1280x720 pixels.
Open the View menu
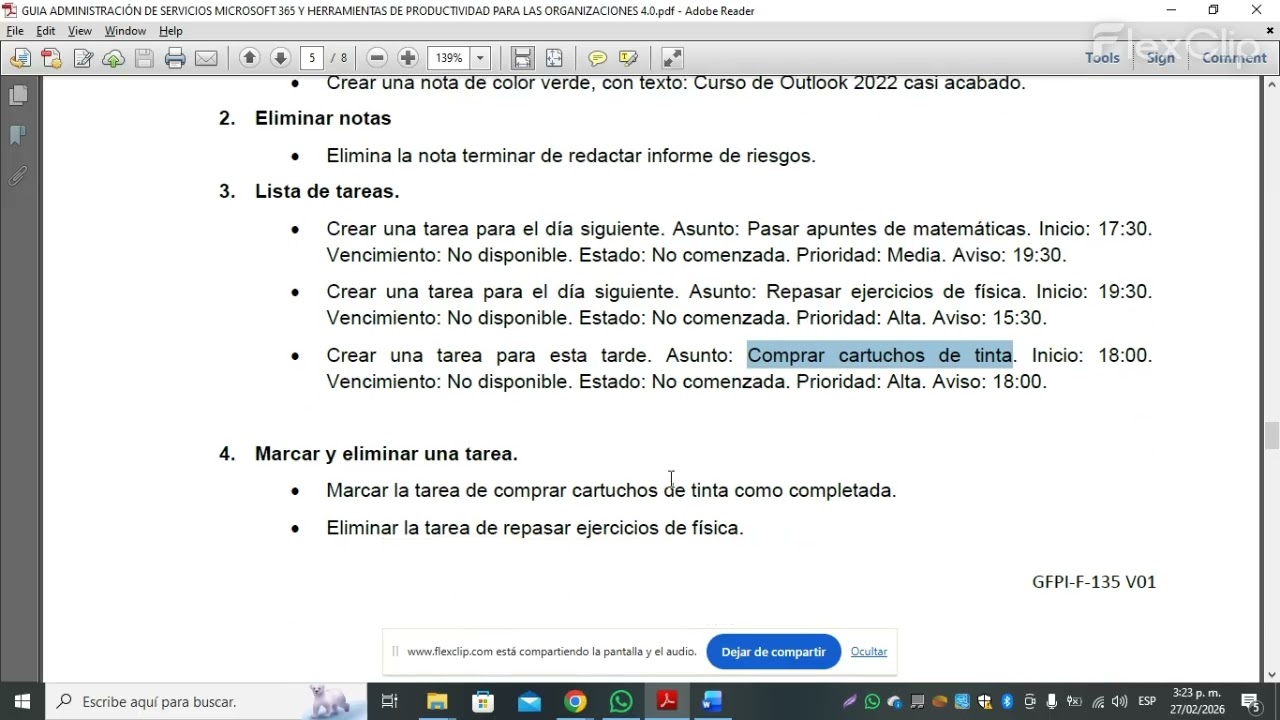(x=80, y=31)
